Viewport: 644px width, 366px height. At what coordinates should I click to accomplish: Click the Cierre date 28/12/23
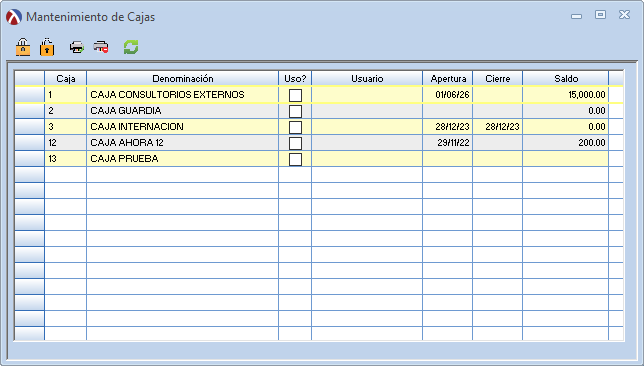pos(497,127)
